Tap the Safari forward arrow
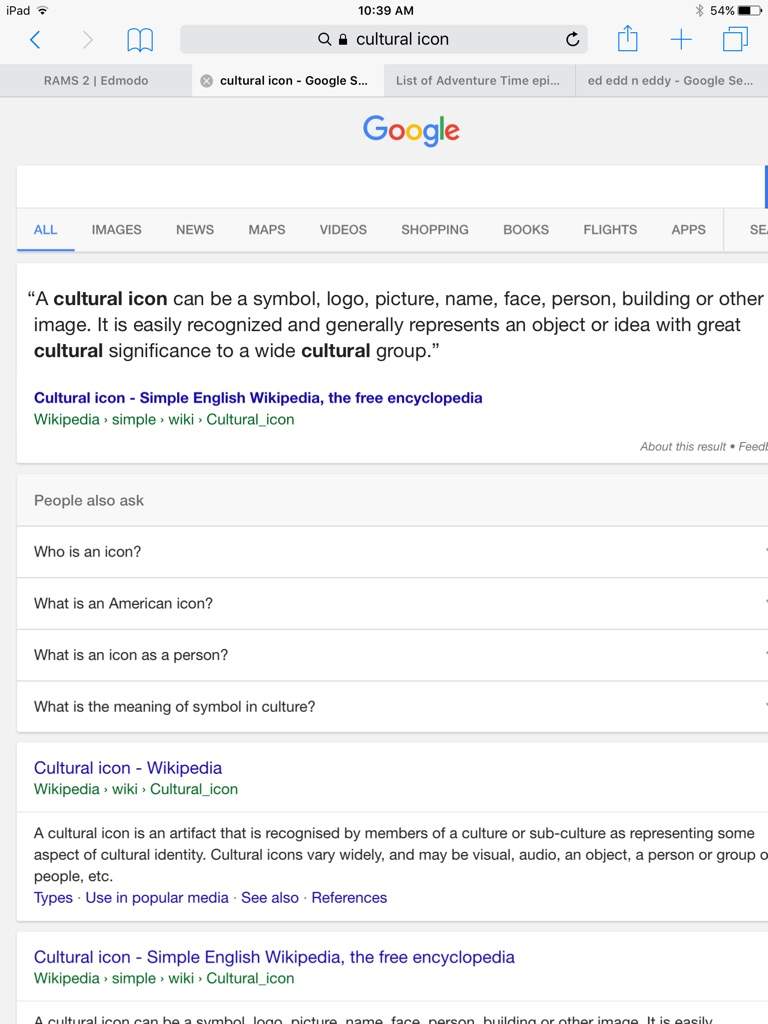Screen dimensions: 768x1024 88,40
